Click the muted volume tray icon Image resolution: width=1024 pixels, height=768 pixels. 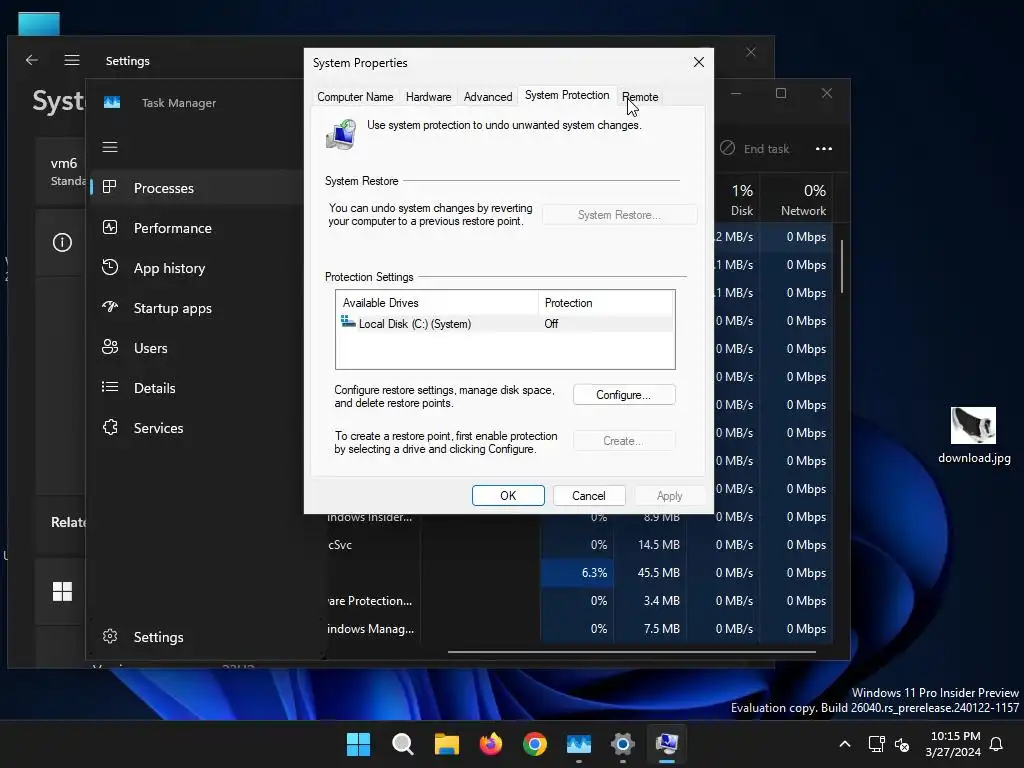pyautogui.click(x=902, y=744)
